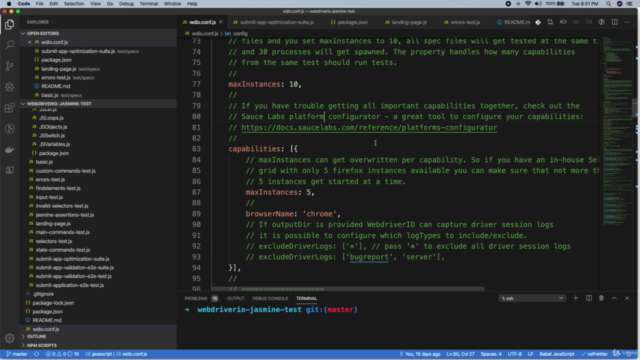The image size is (640, 360).
Task: Open editor More Actions ellipsis
Action: (627, 22)
